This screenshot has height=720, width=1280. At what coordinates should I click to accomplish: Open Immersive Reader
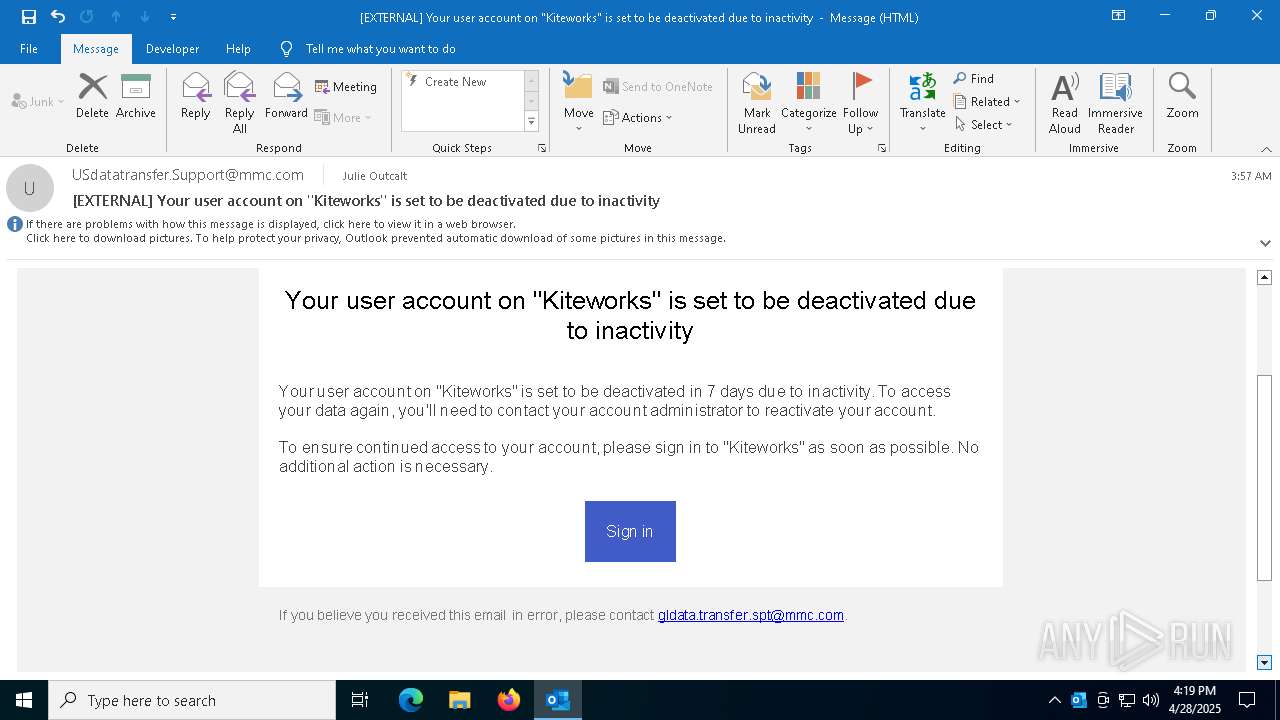coord(1115,103)
